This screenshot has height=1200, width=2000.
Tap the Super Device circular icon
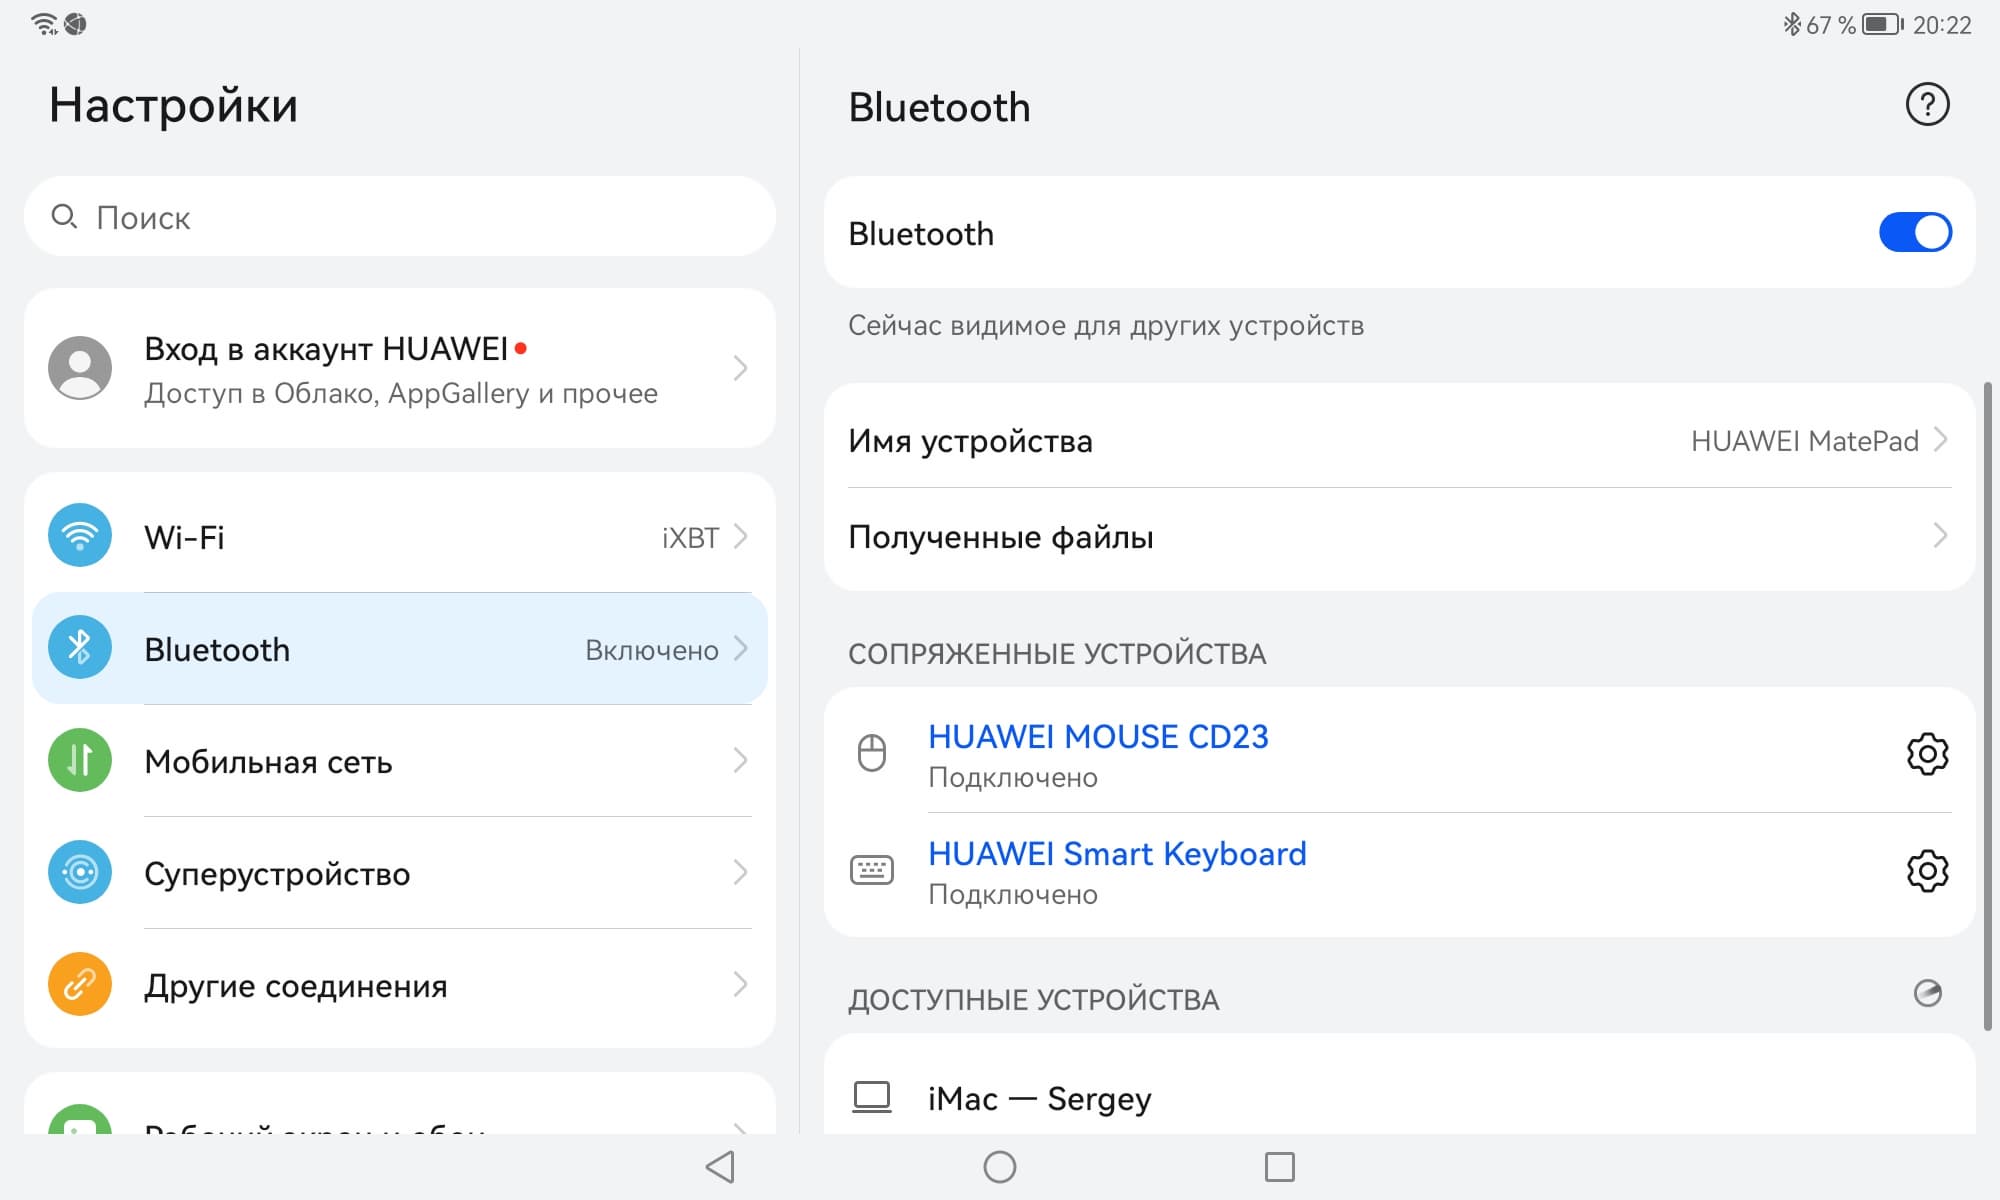[80, 872]
